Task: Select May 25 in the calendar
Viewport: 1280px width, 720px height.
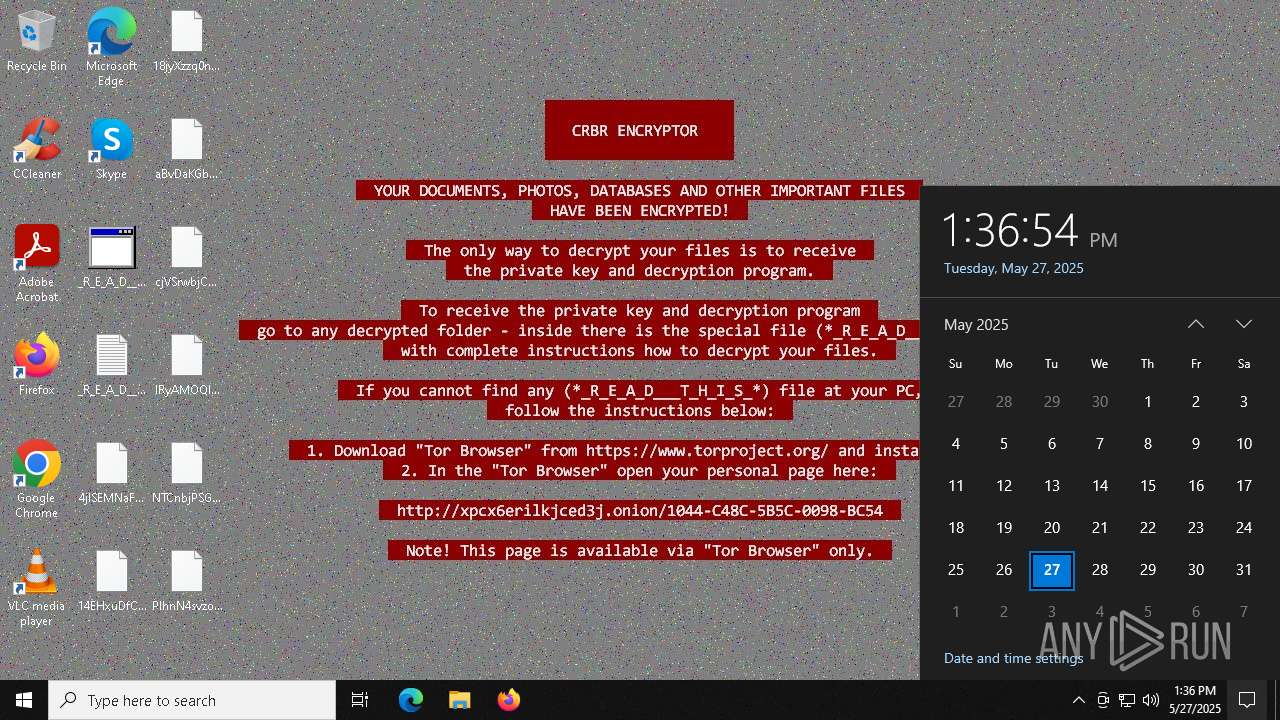Action: 956,570
